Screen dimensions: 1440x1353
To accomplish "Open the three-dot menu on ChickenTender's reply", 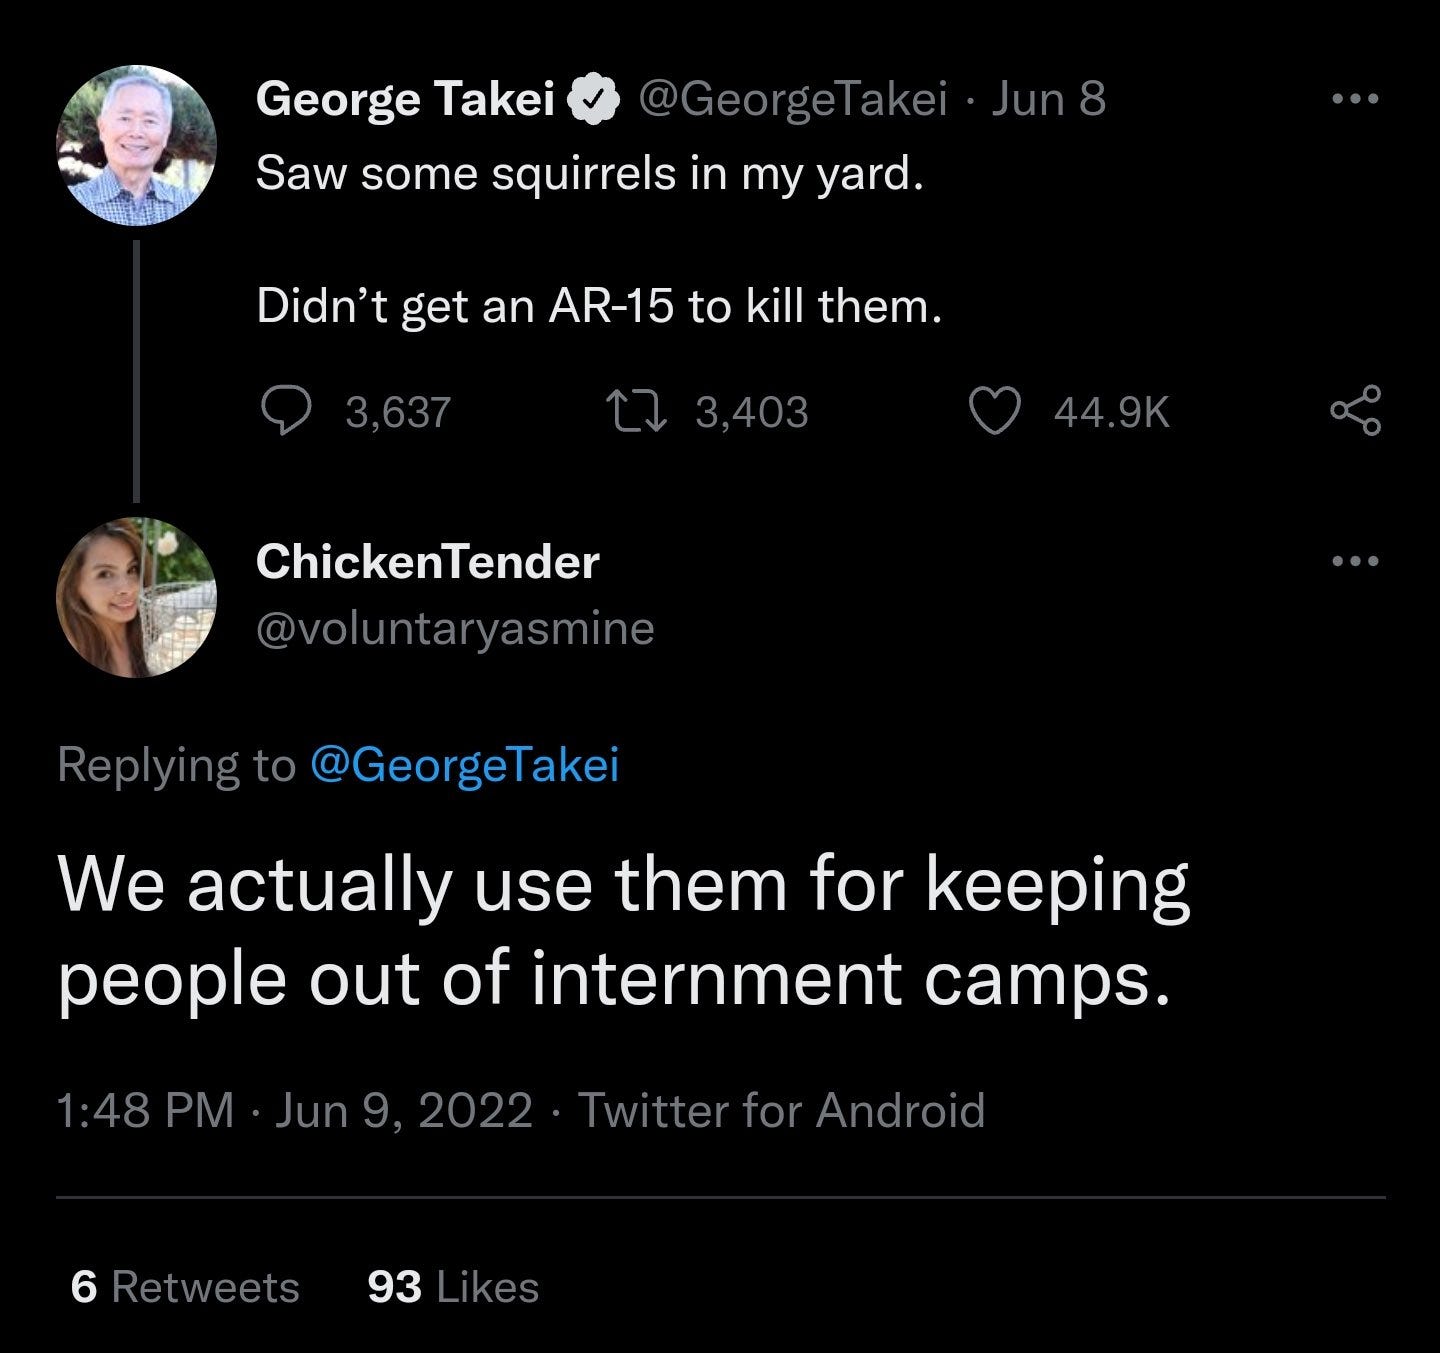I will (x=1356, y=561).
